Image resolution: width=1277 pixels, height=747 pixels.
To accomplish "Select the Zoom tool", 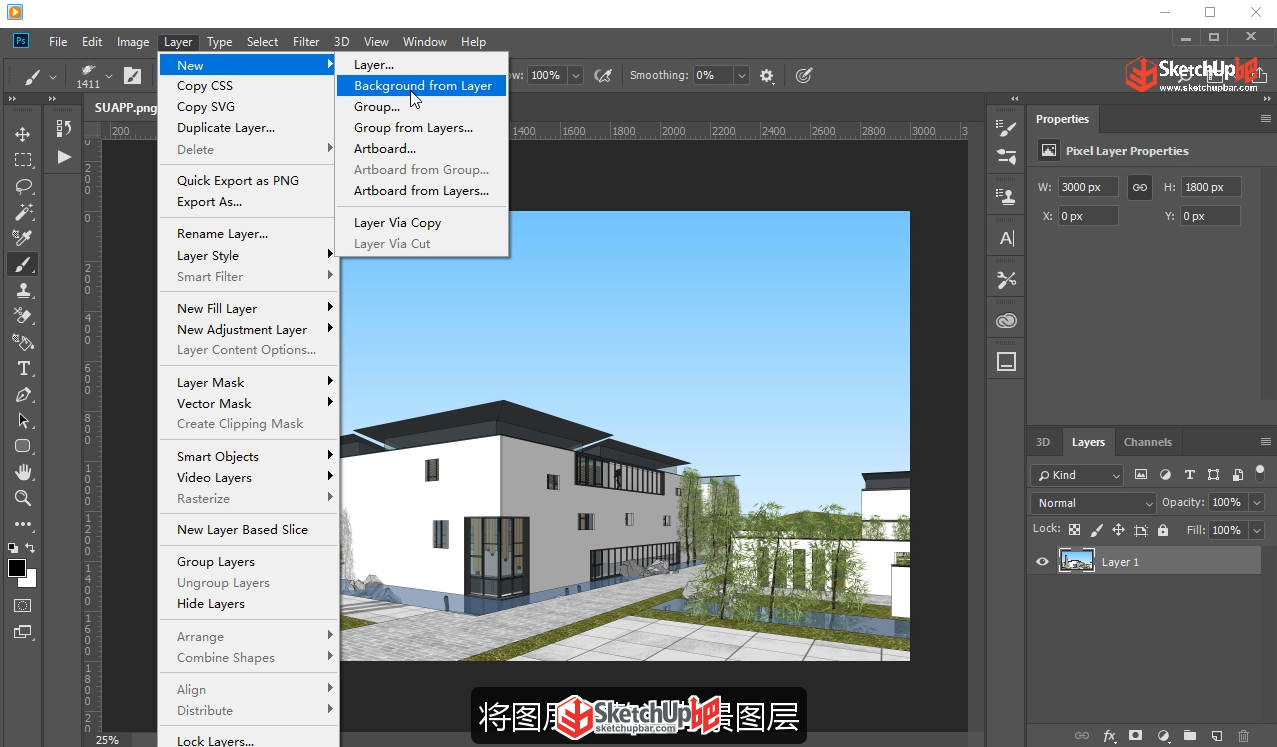I will pyautogui.click(x=22, y=498).
